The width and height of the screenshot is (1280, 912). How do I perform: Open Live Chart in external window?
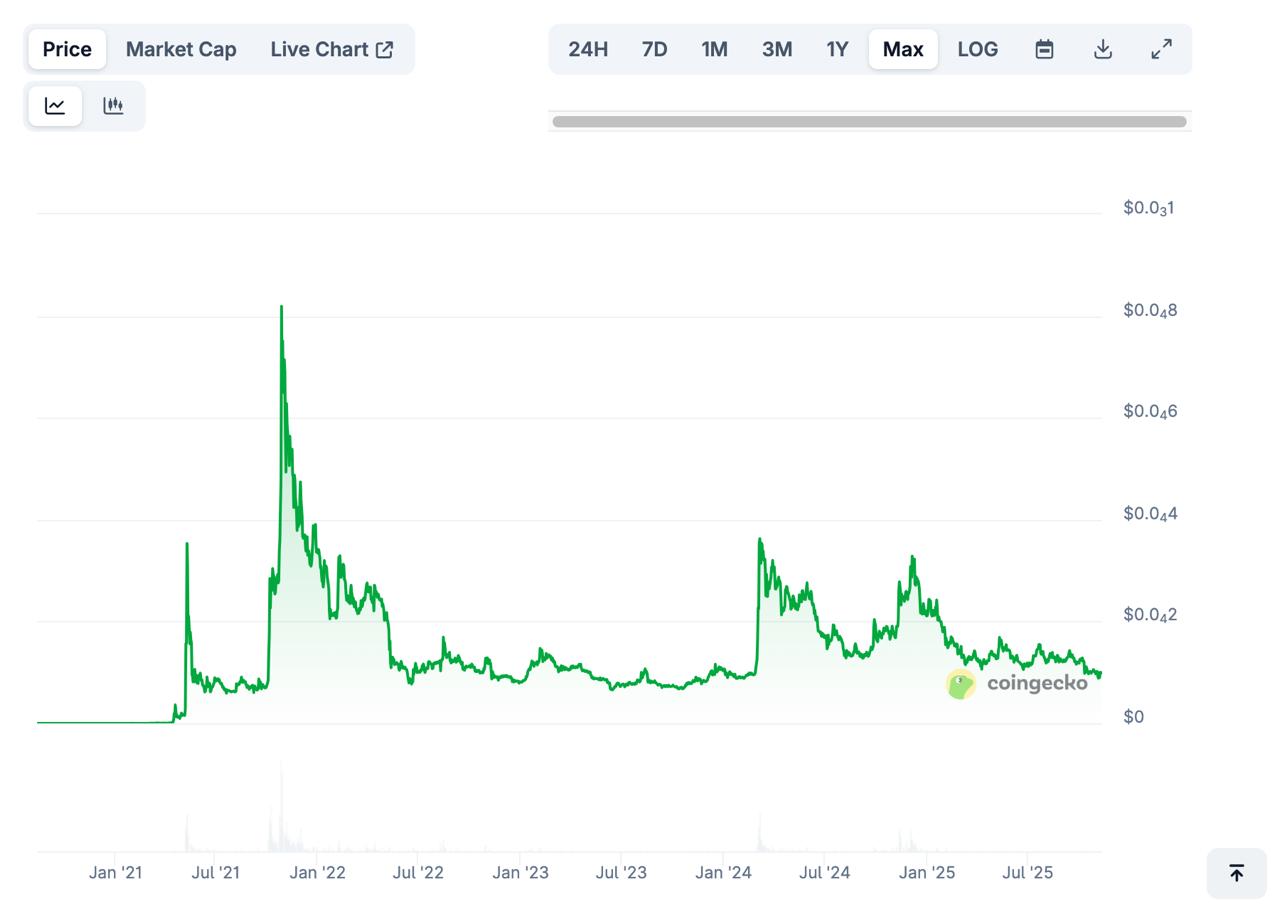[x=331, y=49]
